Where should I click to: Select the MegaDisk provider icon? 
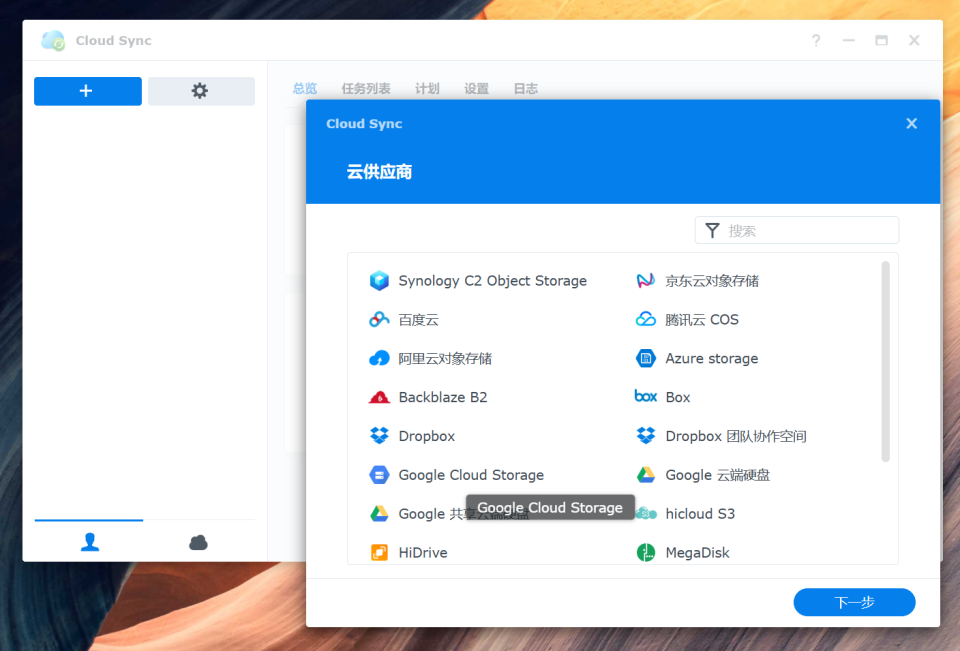click(x=646, y=552)
